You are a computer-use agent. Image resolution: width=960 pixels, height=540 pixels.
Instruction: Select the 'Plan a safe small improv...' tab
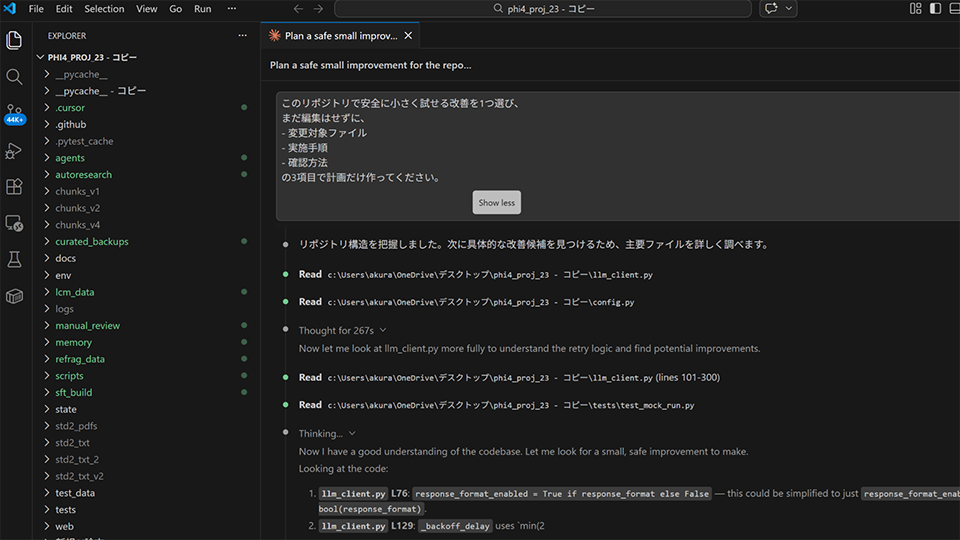[x=340, y=36]
